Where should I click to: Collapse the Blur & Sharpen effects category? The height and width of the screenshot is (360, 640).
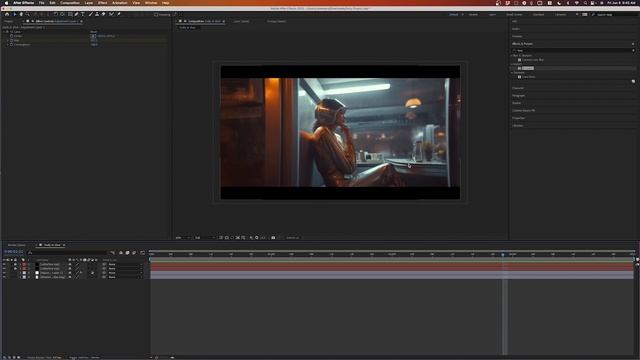pyautogui.click(x=512, y=56)
